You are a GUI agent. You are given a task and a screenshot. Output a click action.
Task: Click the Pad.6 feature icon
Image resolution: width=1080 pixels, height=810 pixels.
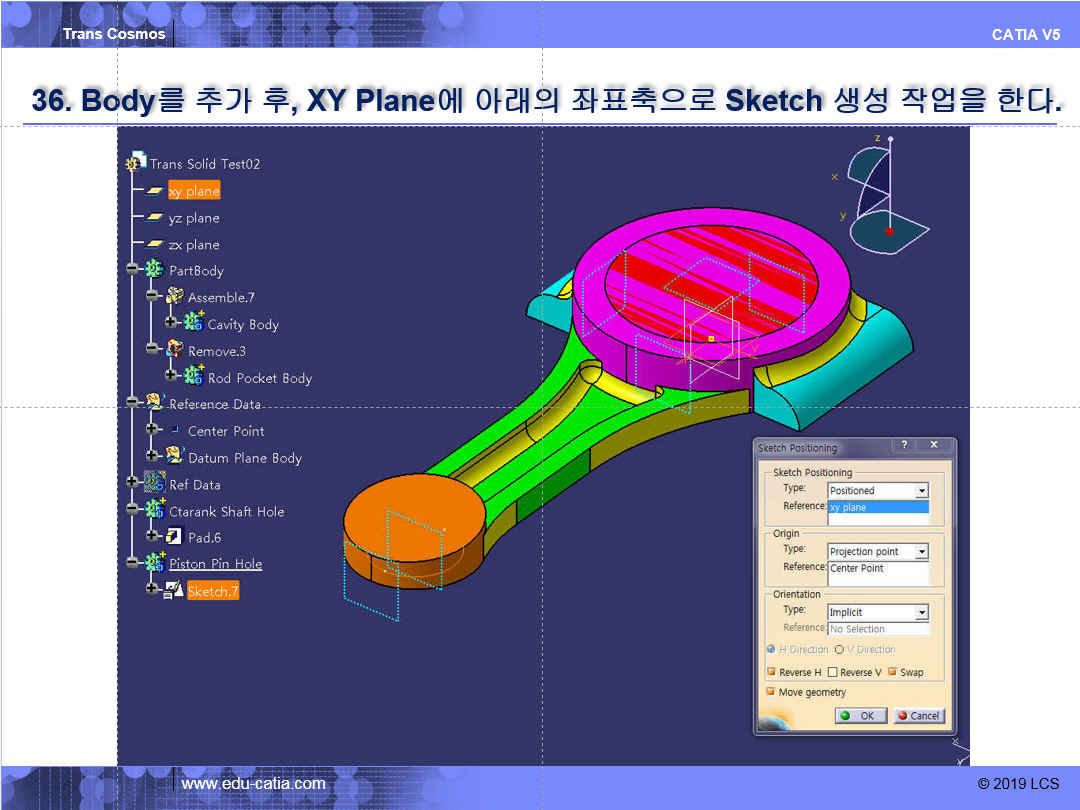point(174,537)
